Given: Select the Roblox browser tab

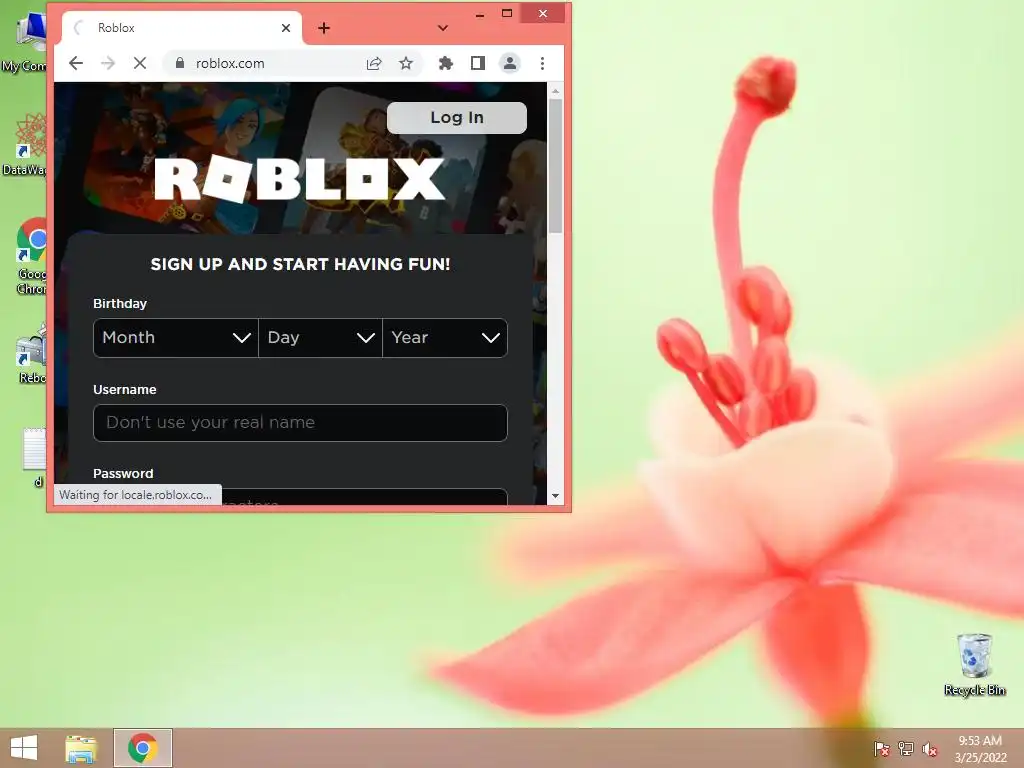Looking at the screenshot, I should [x=182, y=28].
